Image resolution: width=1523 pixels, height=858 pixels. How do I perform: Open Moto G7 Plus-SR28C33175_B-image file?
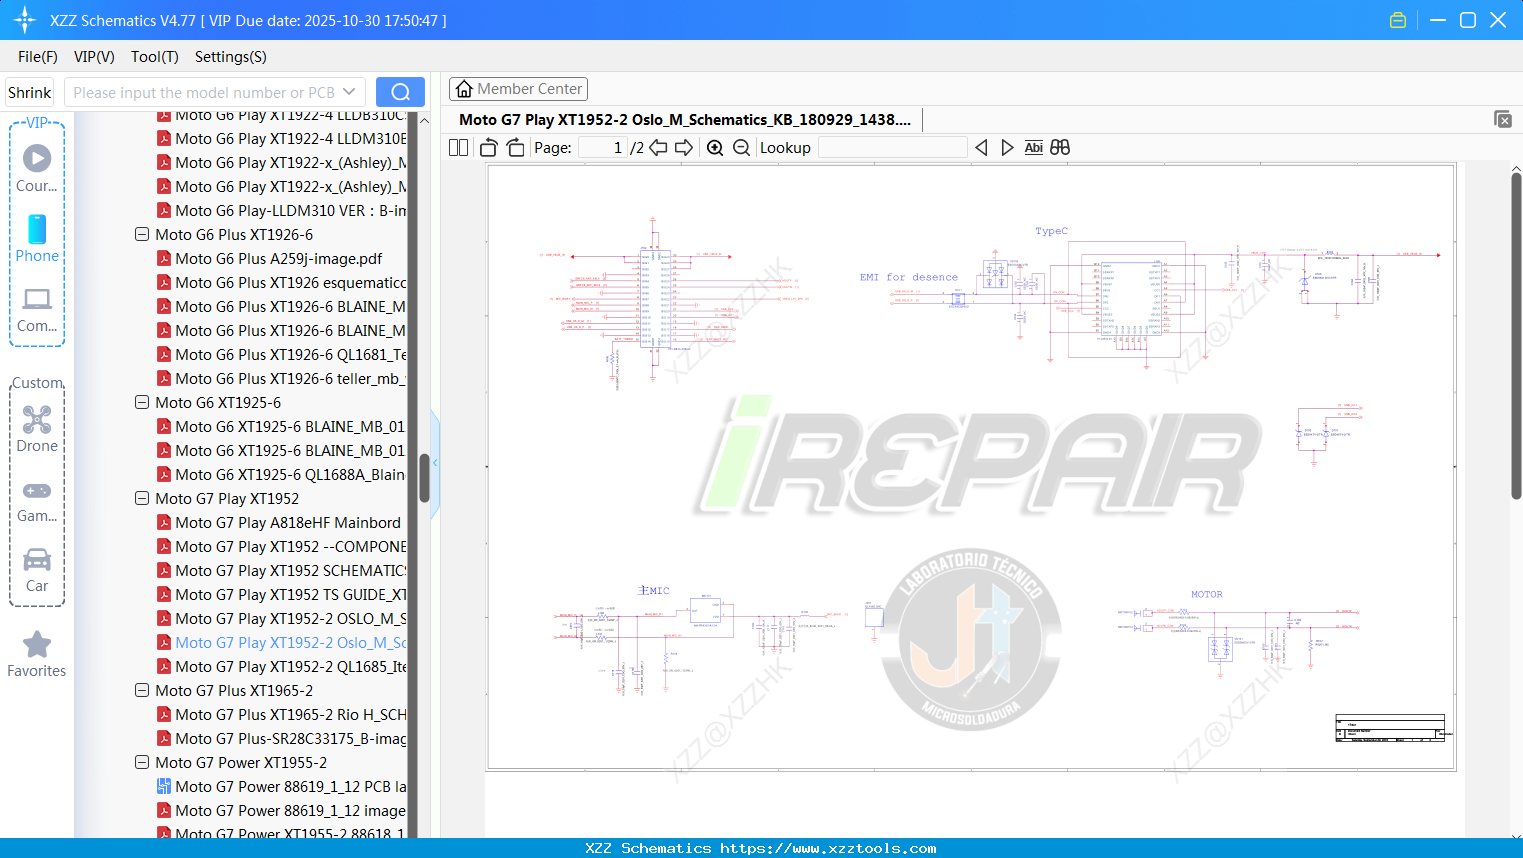point(291,738)
